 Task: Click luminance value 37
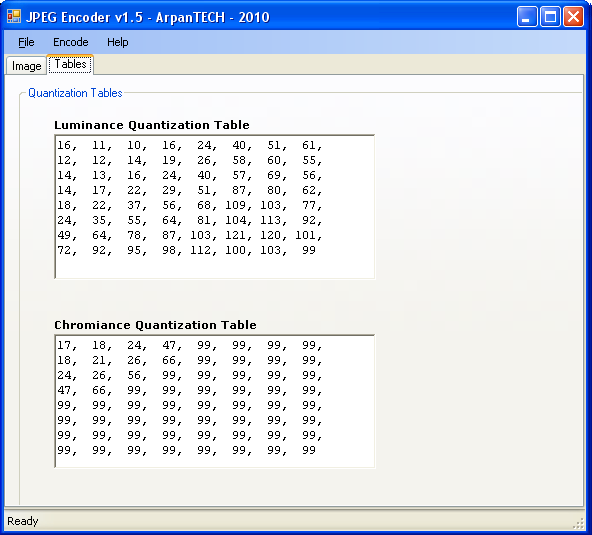134,205
